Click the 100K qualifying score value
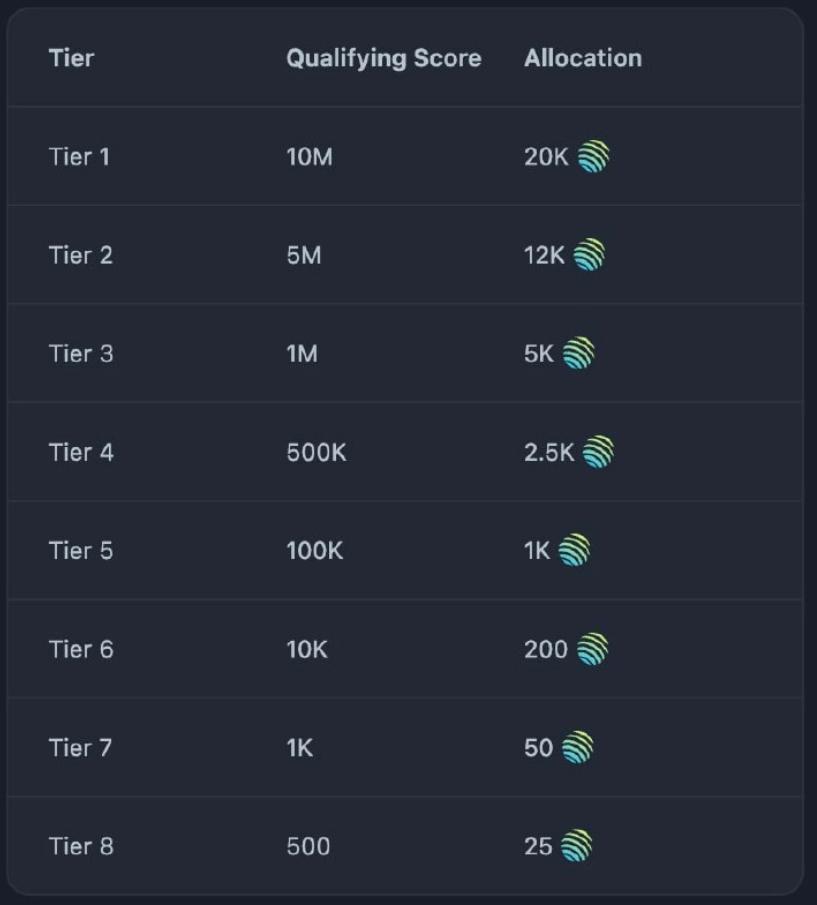Screen dimensions: 817x905 (314, 550)
